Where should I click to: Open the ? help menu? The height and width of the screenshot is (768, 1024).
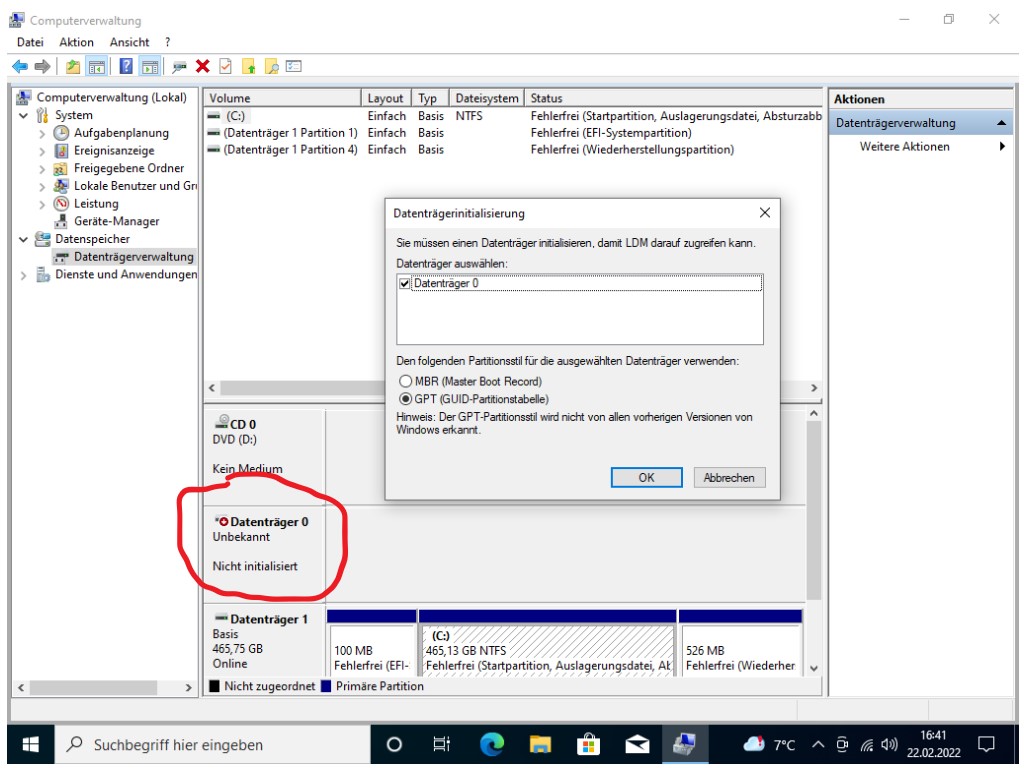168,42
